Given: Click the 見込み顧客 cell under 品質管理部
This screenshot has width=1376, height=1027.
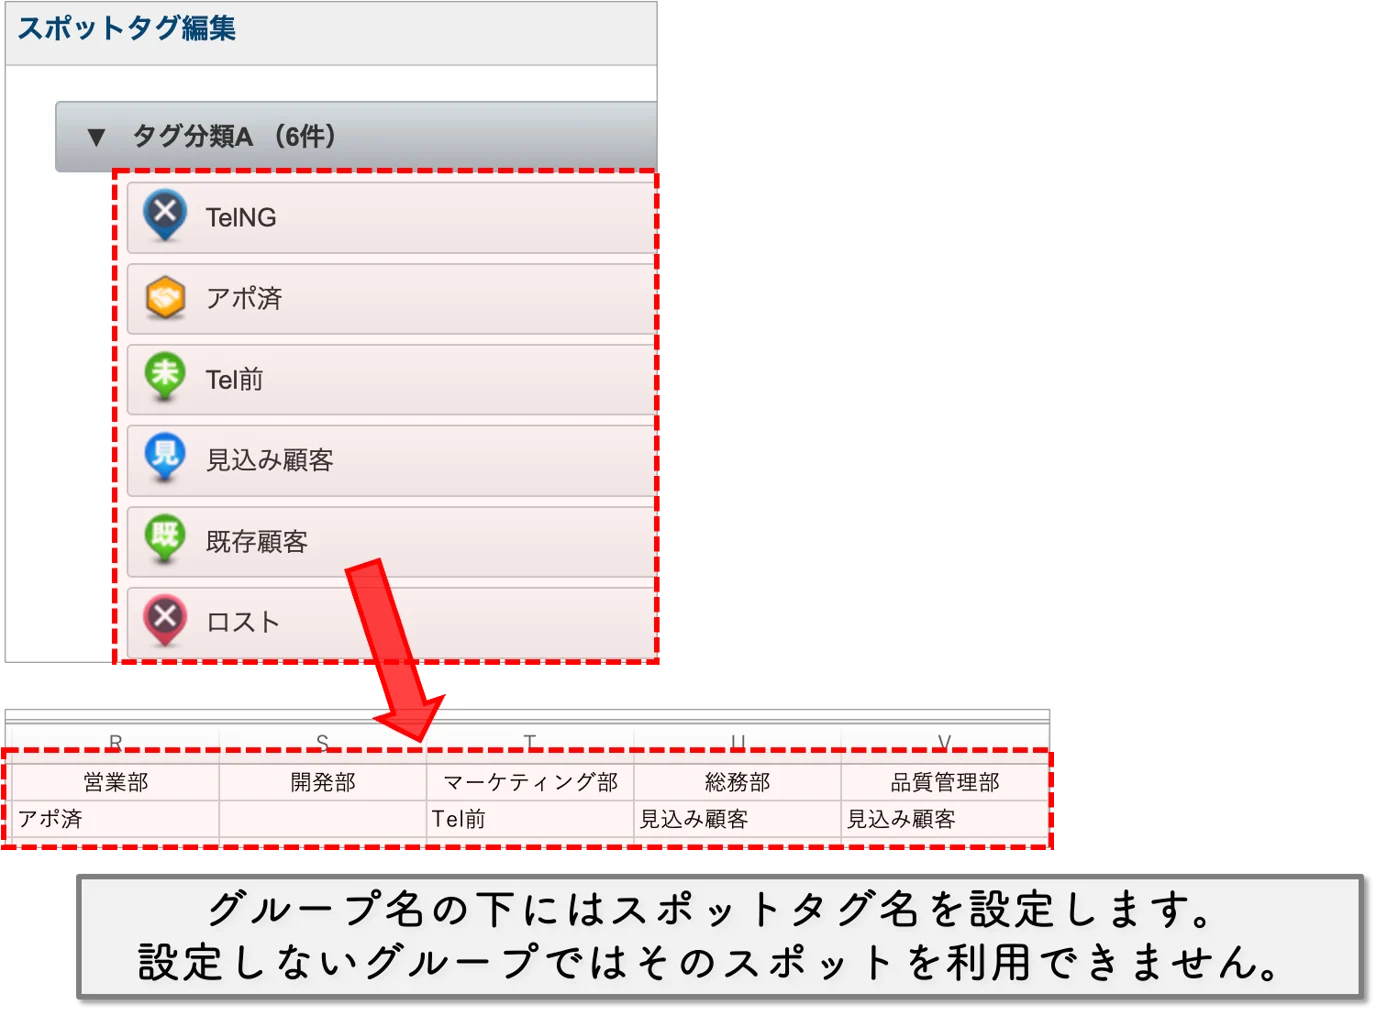Looking at the screenshot, I should [945, 819].
